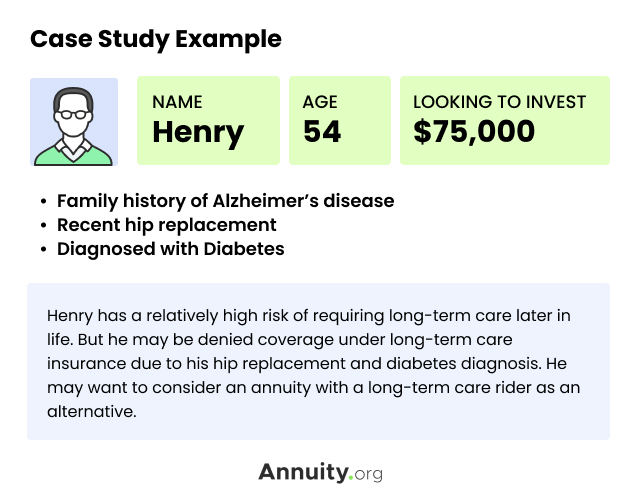
Task: Click the LOOKING TO INVEST label
Action: click(x=499, y=102)
